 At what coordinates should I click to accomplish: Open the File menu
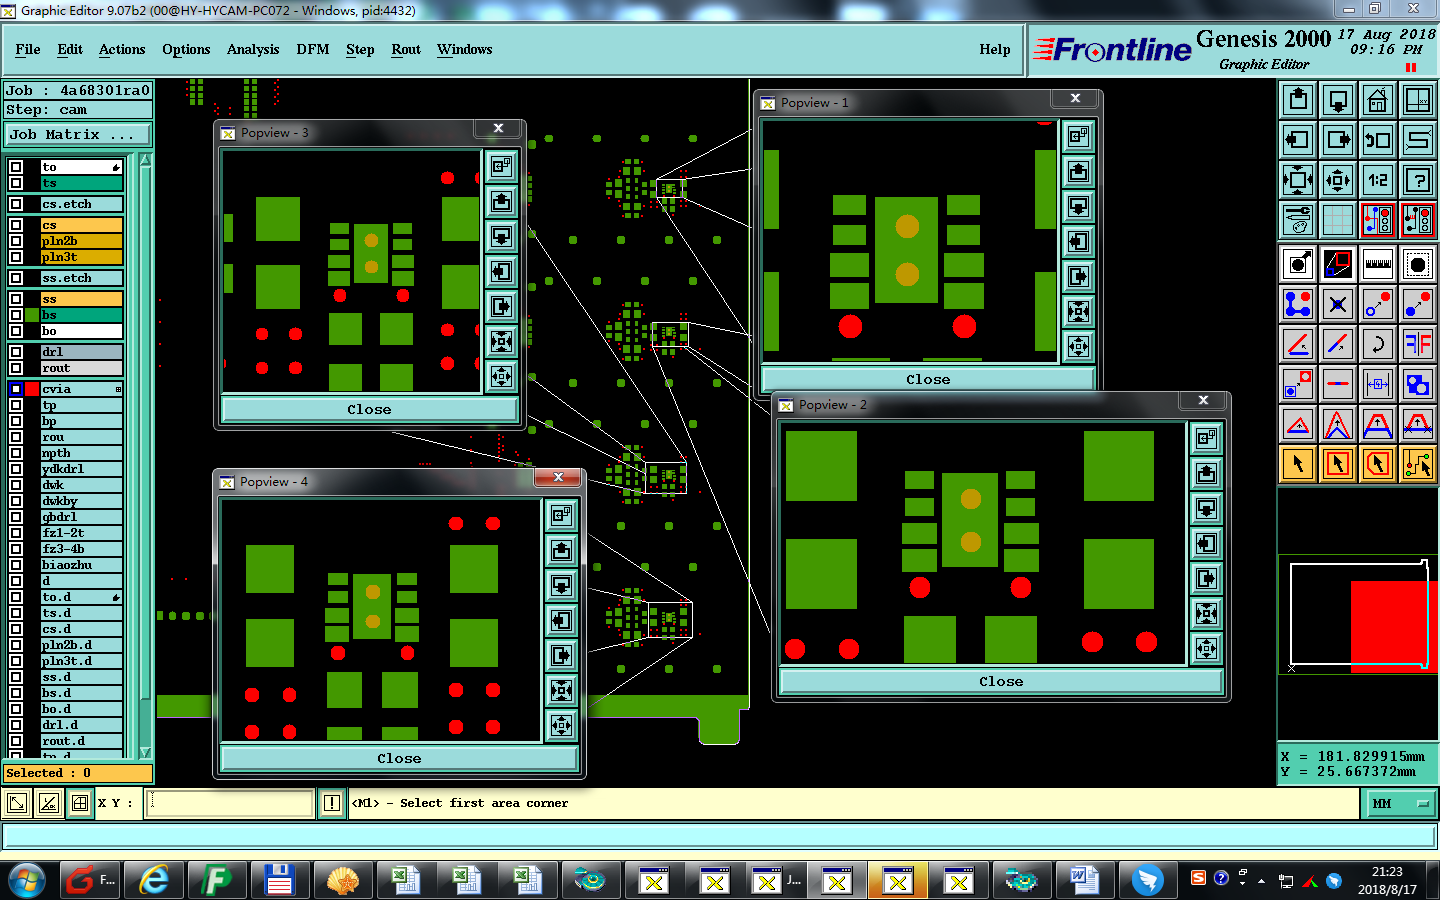coord(28,49)
